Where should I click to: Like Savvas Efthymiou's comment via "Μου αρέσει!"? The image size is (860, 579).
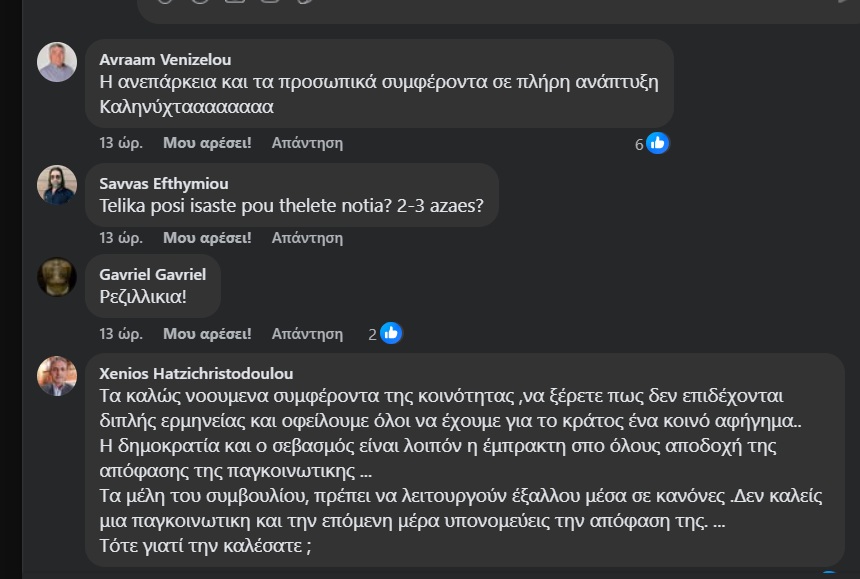click(x=207, y=238)
